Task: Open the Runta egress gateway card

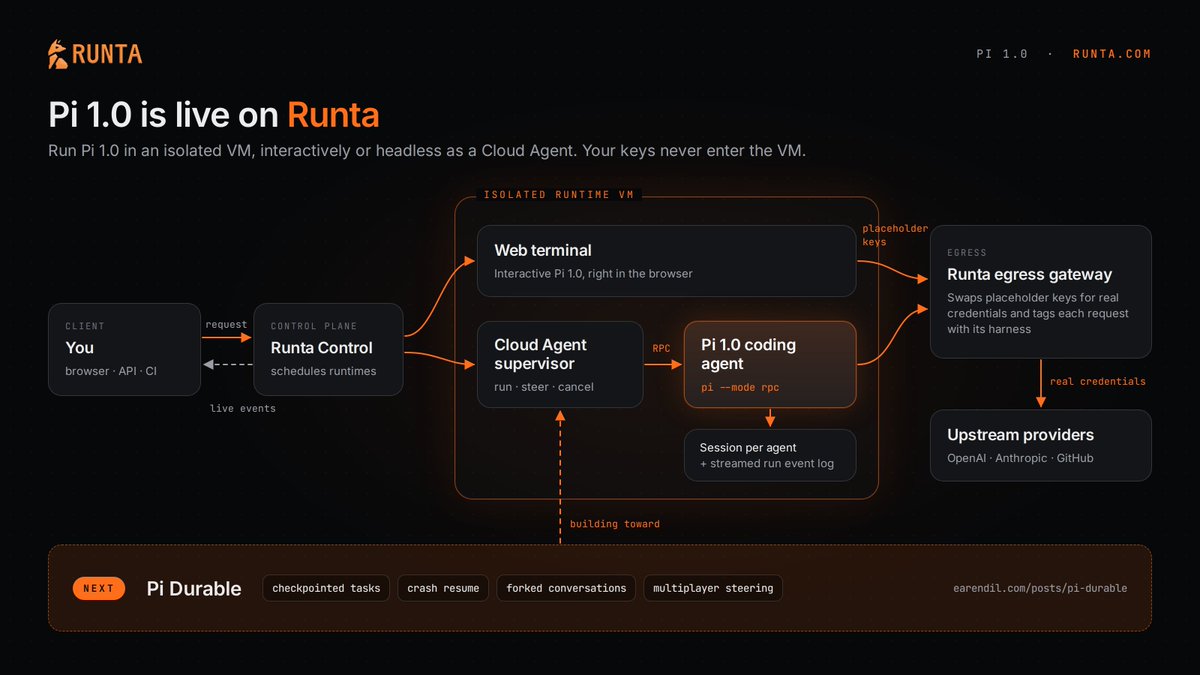Action: point(1041,292)
